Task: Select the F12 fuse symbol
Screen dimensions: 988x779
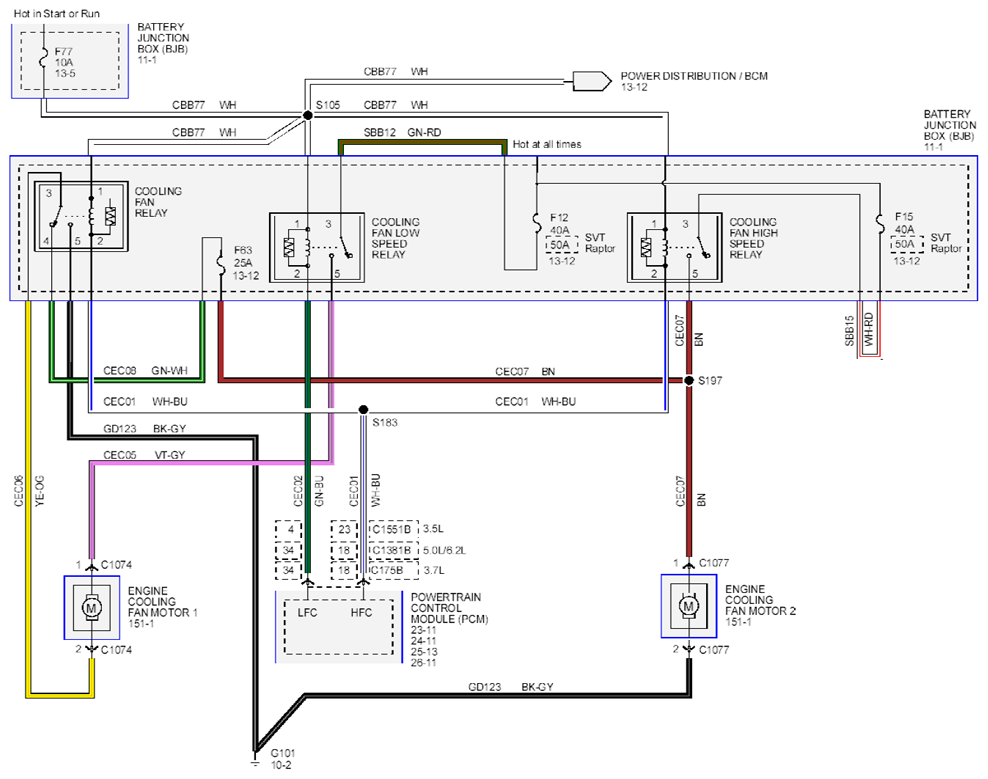Action: (536, 222)
